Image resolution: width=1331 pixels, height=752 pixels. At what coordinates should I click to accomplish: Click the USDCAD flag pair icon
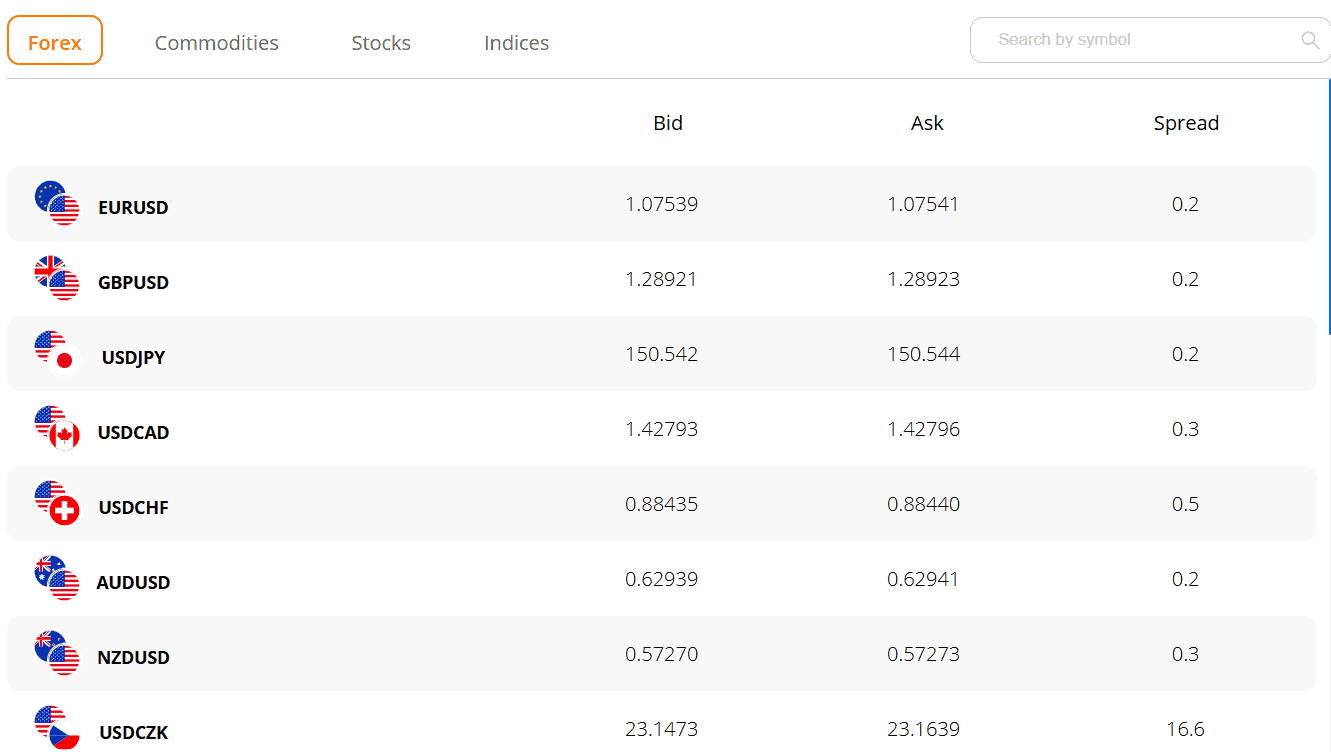click(57, 428)
